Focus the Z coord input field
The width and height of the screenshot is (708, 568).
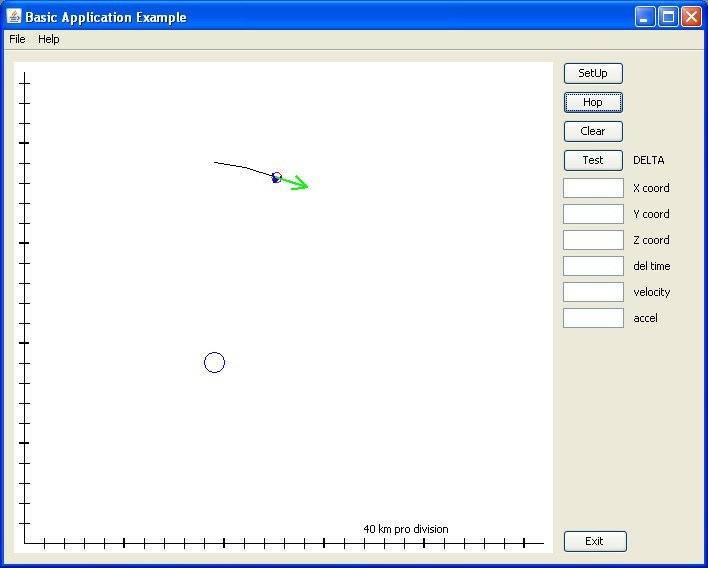(x=593, y=240)
